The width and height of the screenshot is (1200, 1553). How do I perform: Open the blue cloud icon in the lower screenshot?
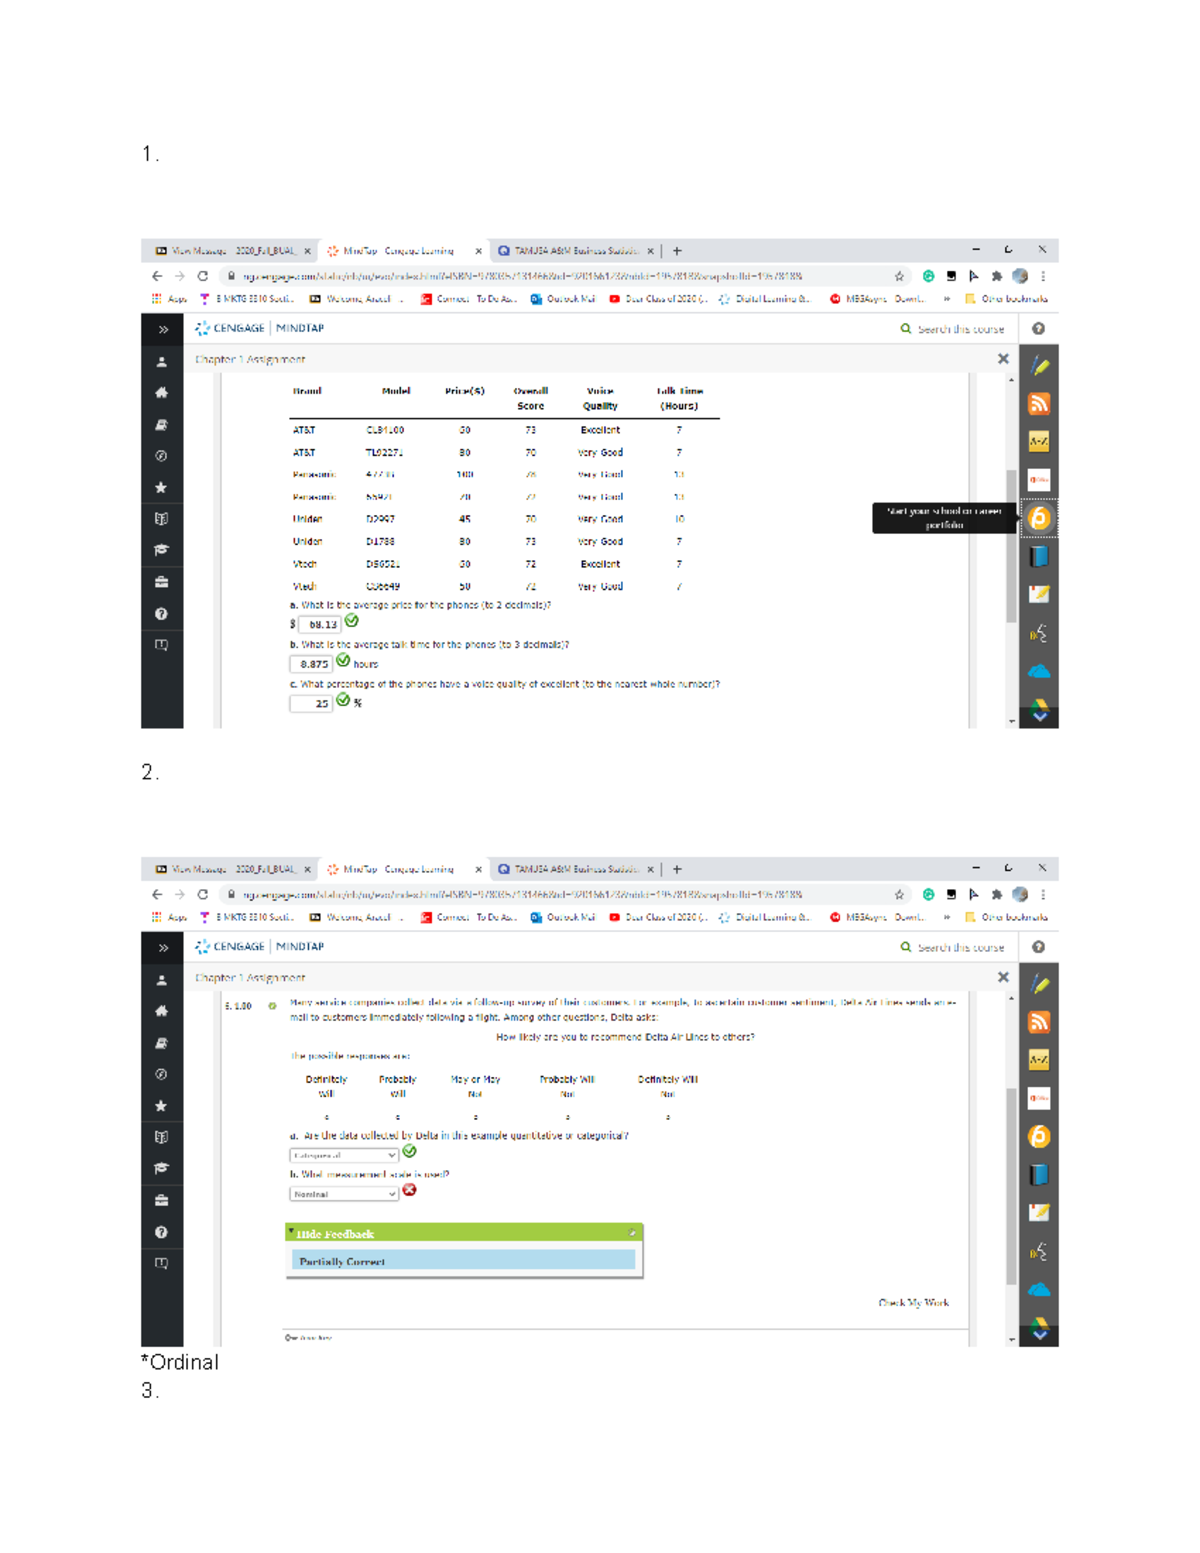(1039, 1290)
